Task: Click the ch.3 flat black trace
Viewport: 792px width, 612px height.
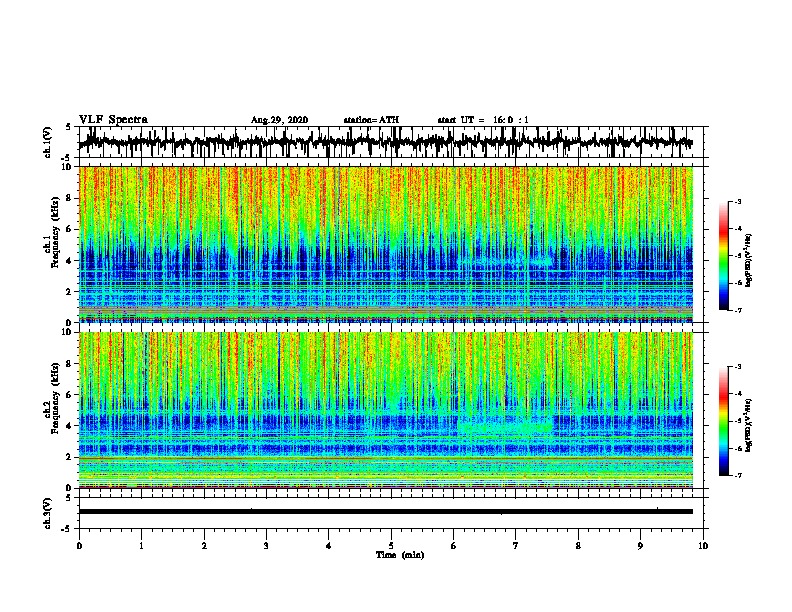Action: (385, 512)
